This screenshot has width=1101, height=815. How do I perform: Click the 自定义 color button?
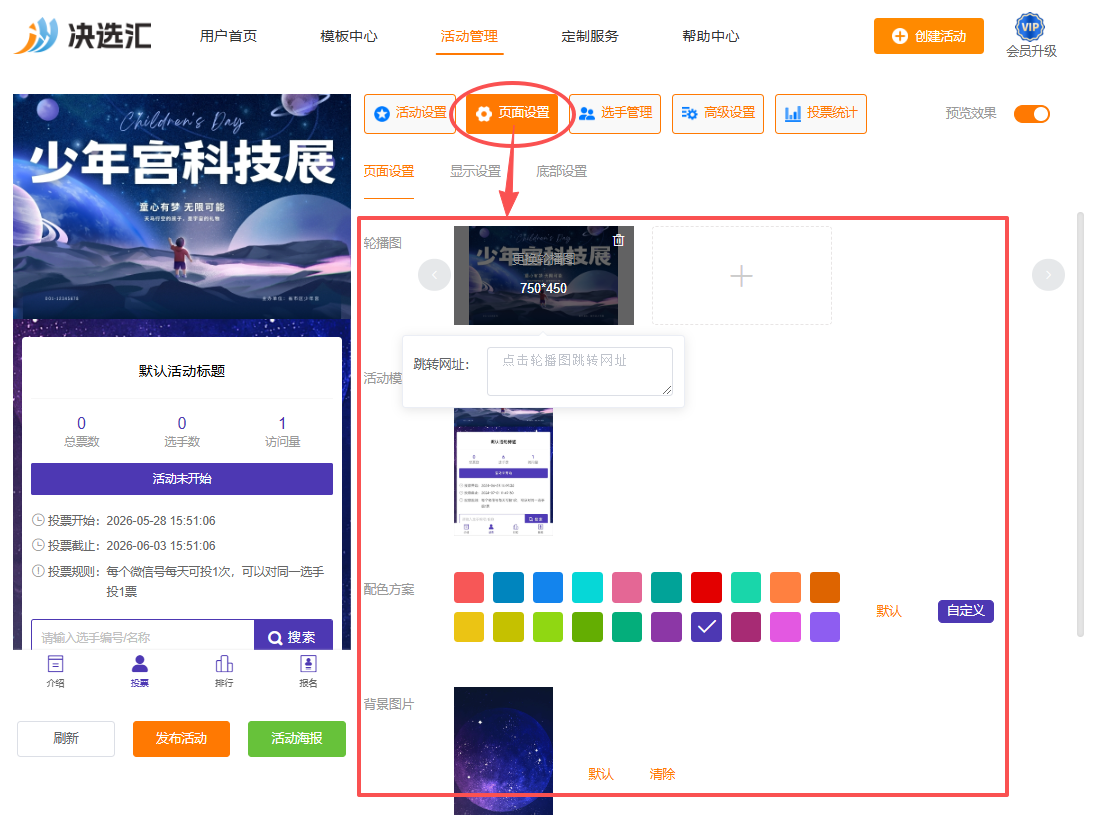[x=965, y=611]
